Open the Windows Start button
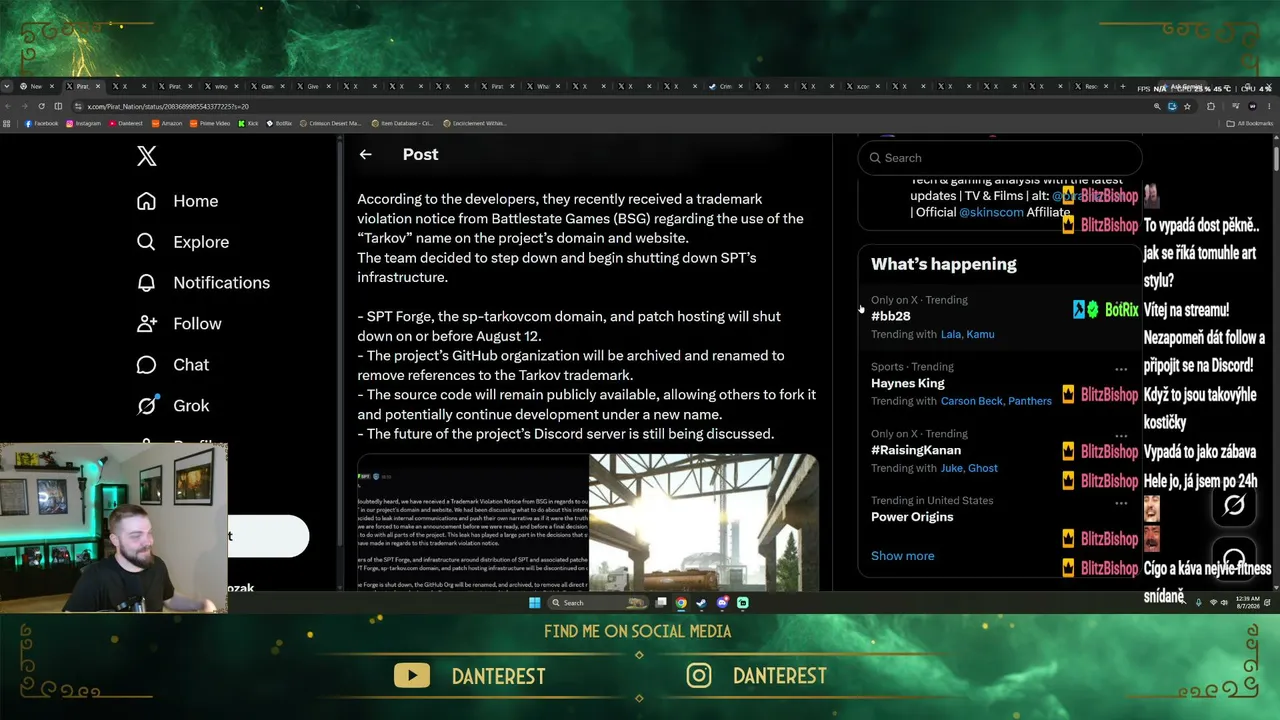This screenshot has height=720, width=1280. (x=534, y=603)
